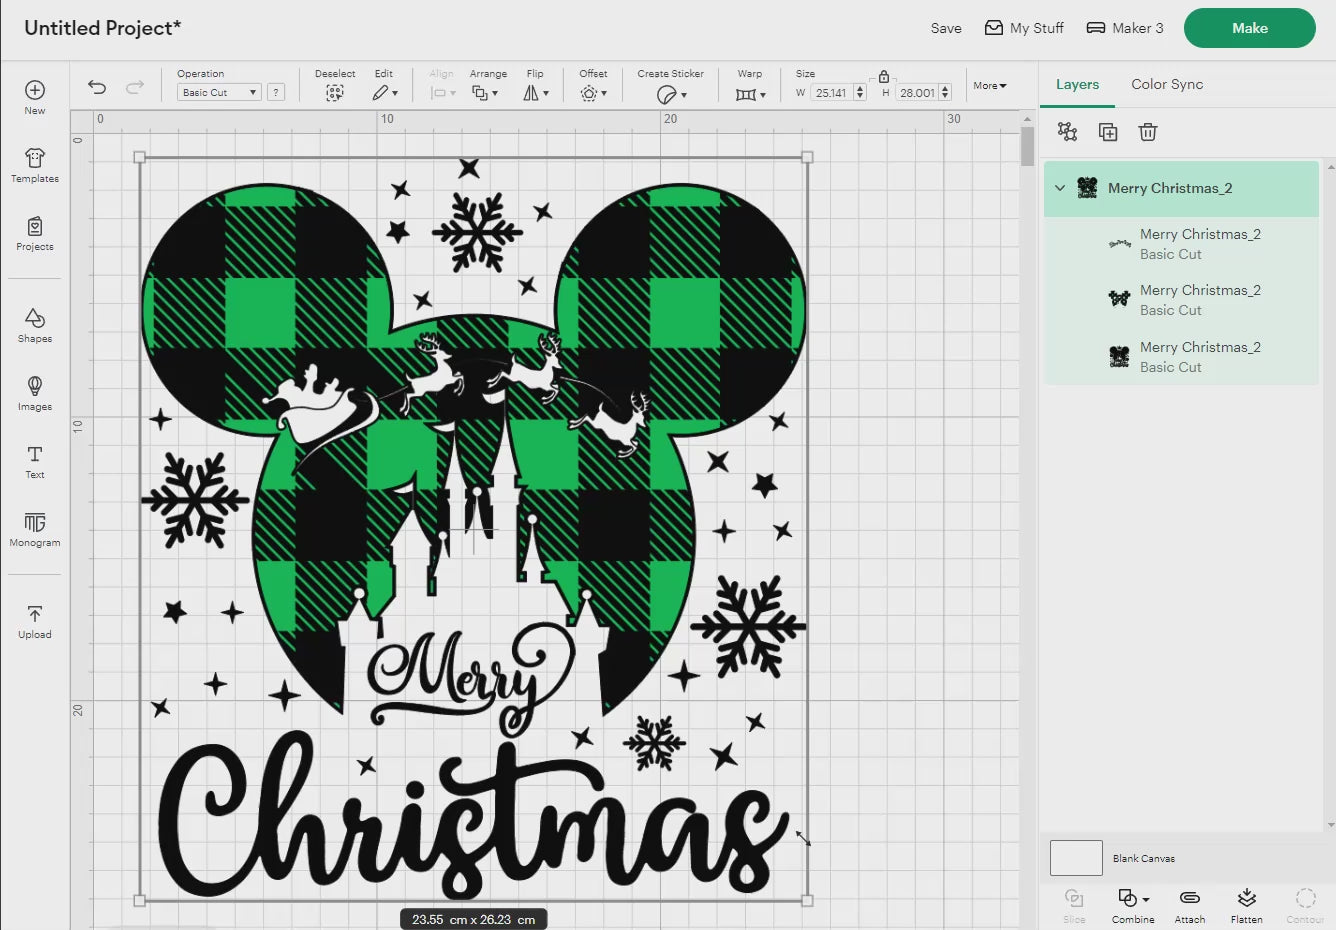Open the Create Sticker dropdown
1336x930 pixels.
coord(671,94)
